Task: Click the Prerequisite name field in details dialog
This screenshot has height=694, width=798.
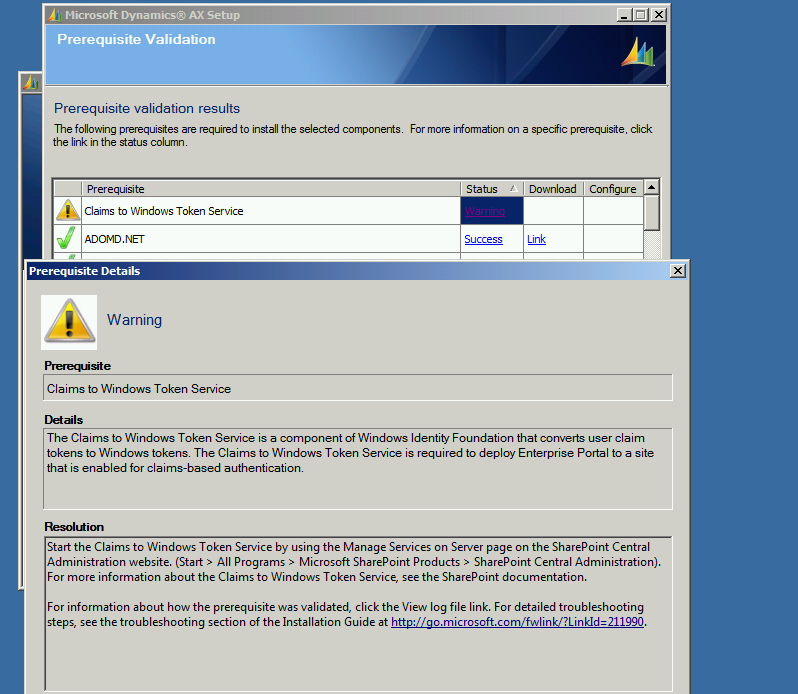Action: tap(358, 388)
